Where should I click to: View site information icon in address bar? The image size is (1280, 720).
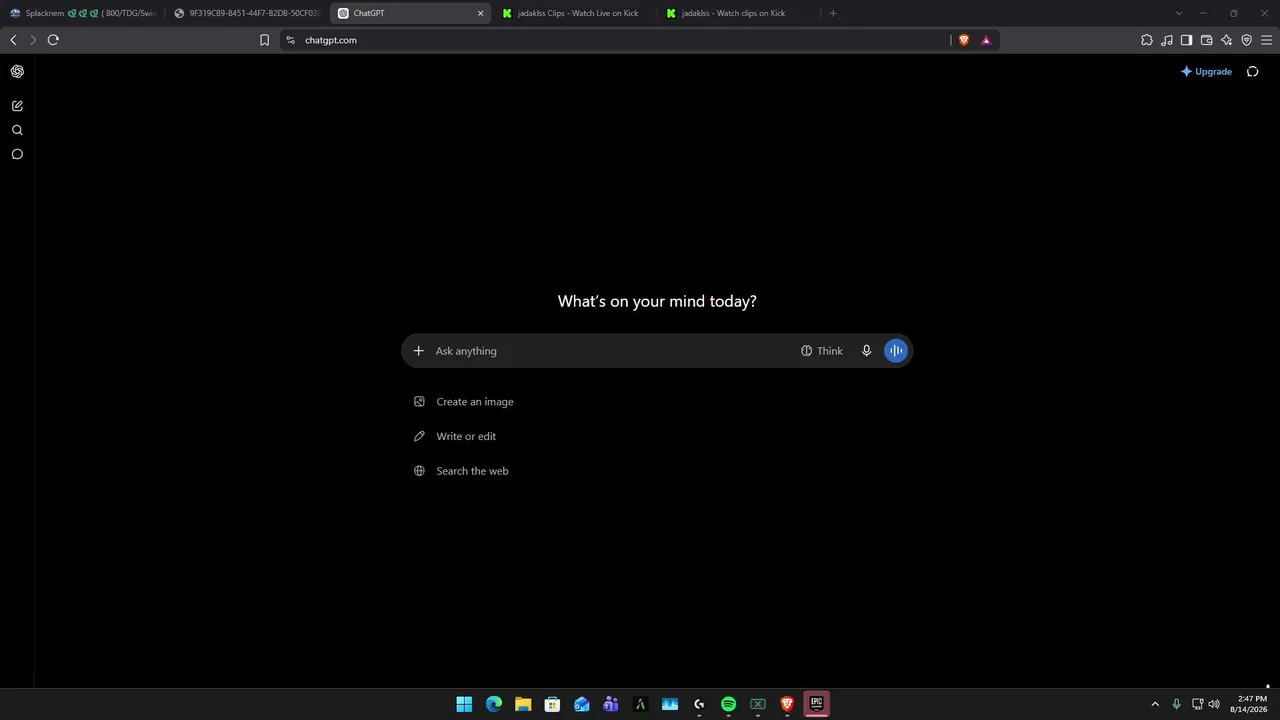click(291, 40)
